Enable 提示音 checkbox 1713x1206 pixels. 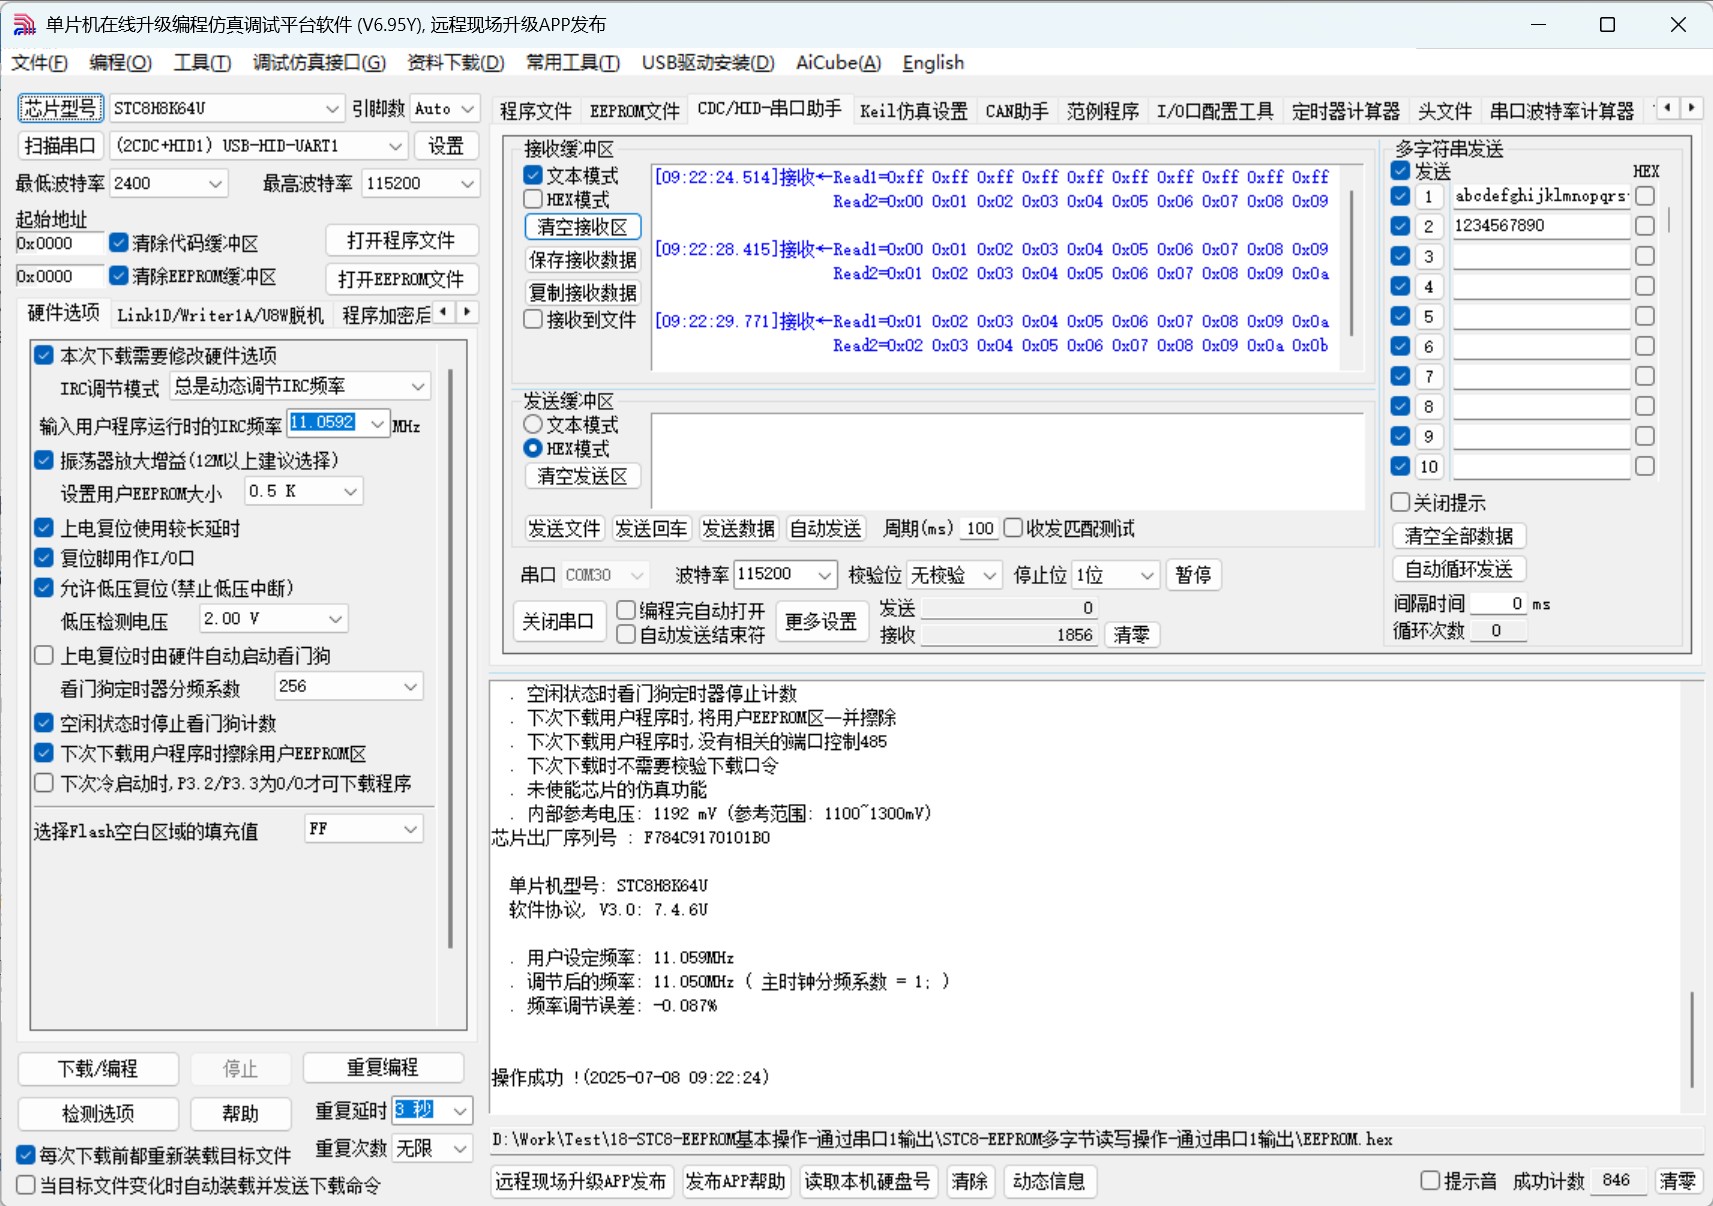pyautogui.click(x=1430, y=1180)
